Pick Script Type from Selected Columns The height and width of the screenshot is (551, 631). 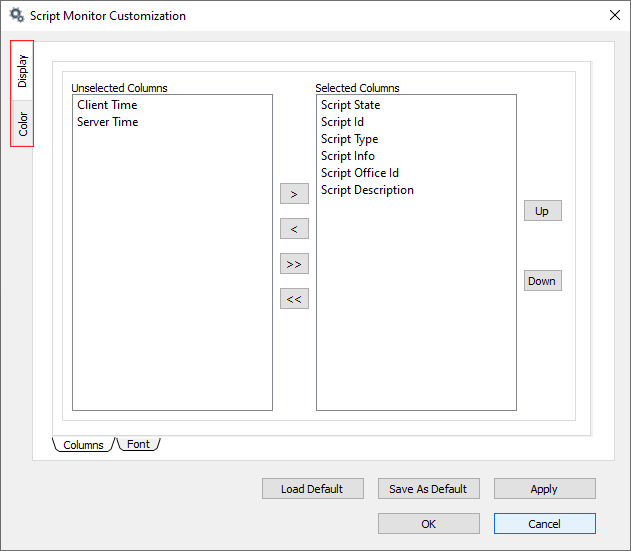coord(349,139)
